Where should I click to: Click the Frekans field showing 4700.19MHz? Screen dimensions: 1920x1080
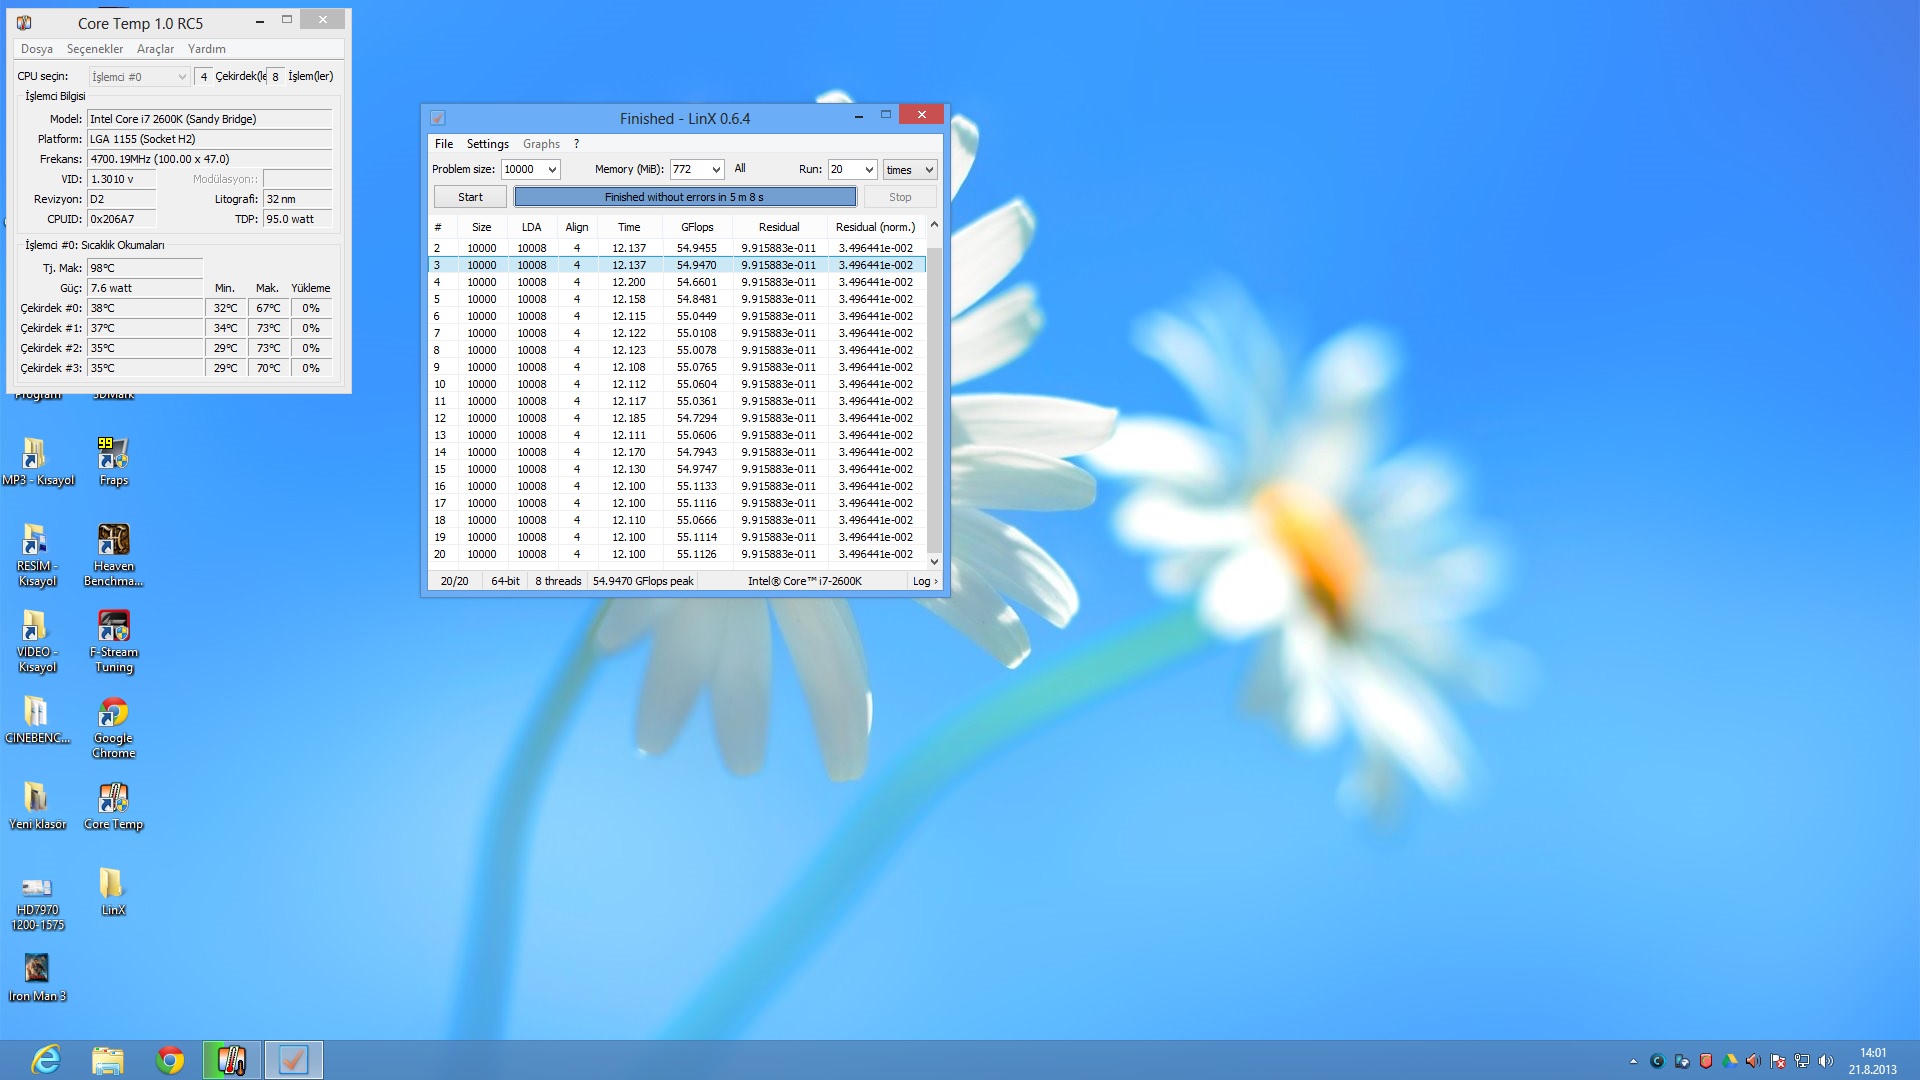[210, 159]
